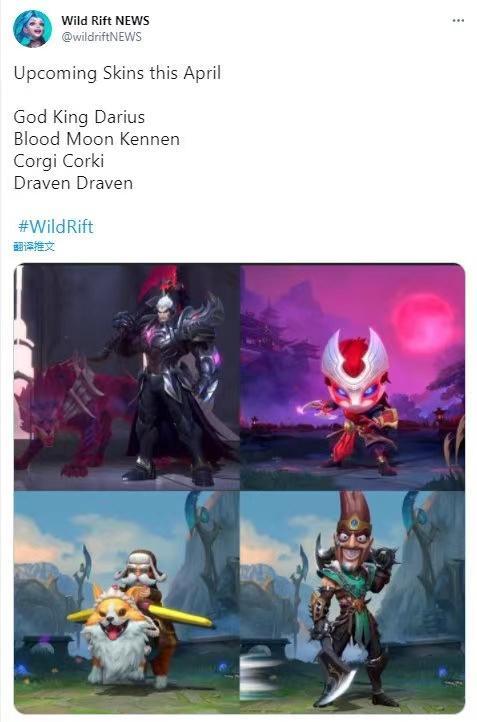Click the 'Upcoming Skins this April' text
This screenshot has width=477, height=722.
(x=117, y=73)
